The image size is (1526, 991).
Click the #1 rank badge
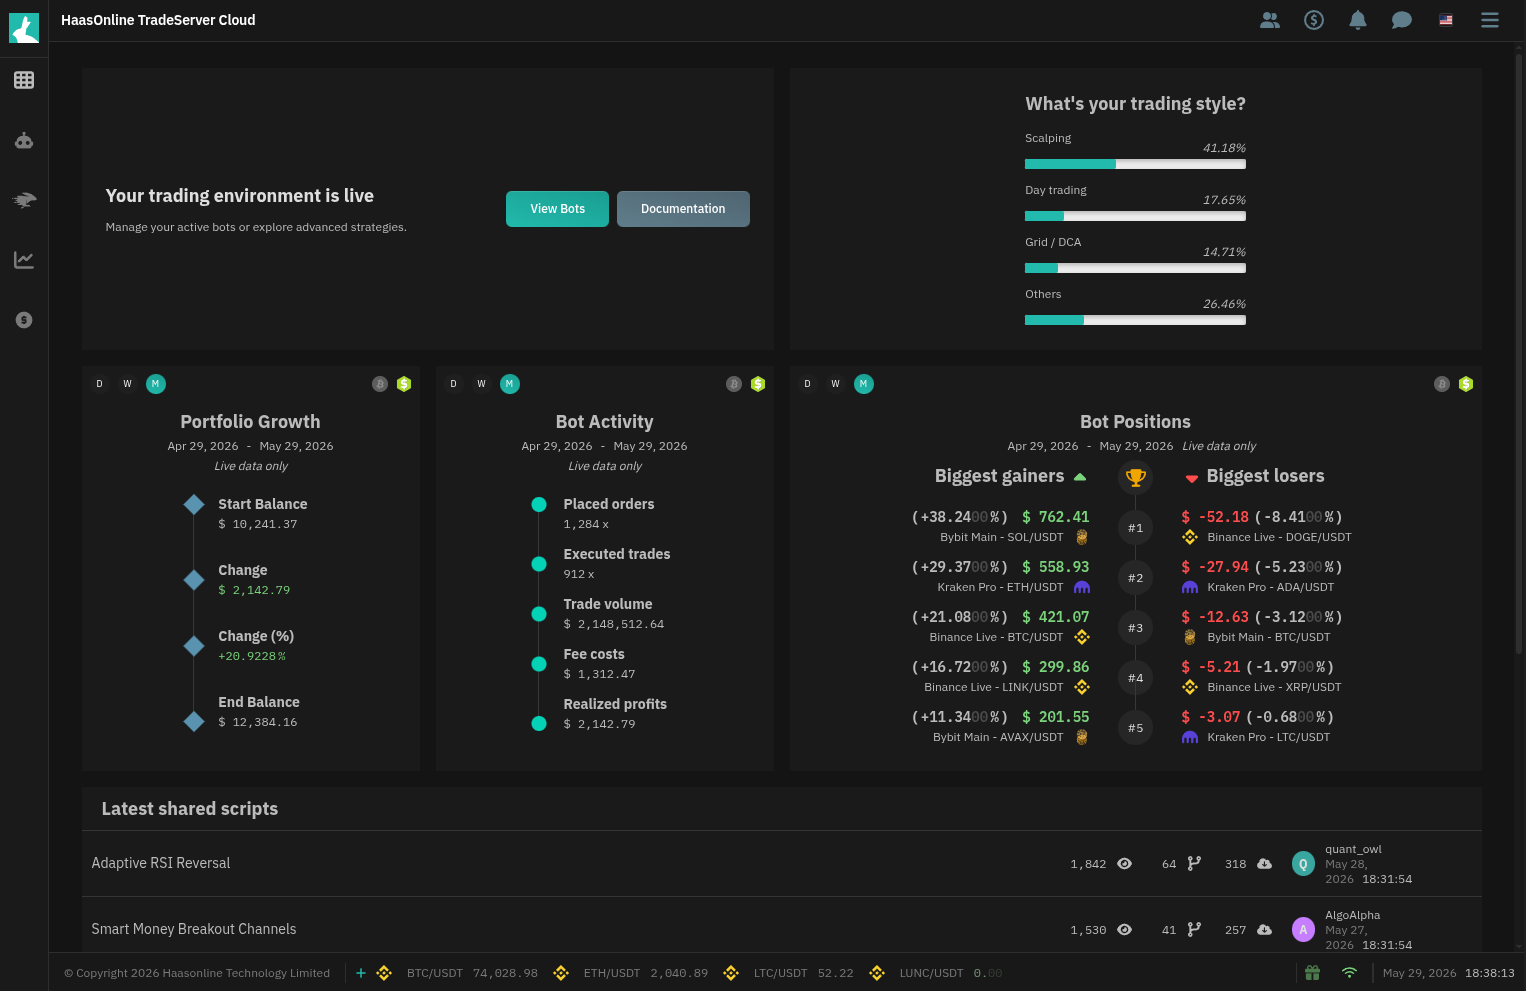[x=1135, y=528]
